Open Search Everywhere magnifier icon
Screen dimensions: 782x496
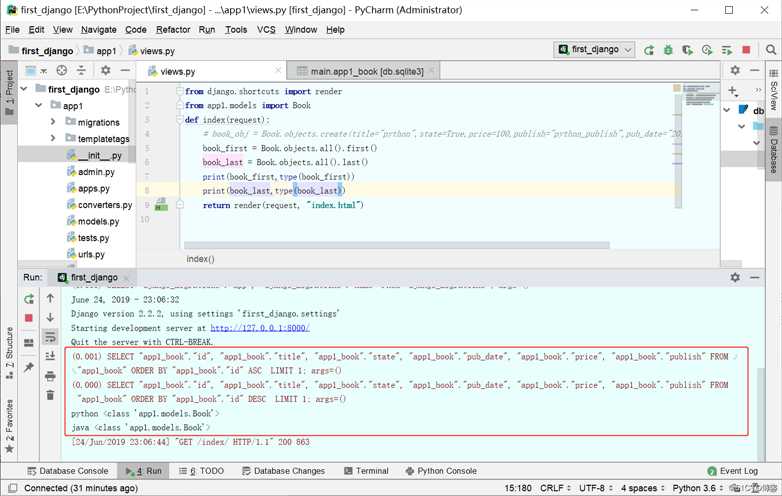(771, 49)
